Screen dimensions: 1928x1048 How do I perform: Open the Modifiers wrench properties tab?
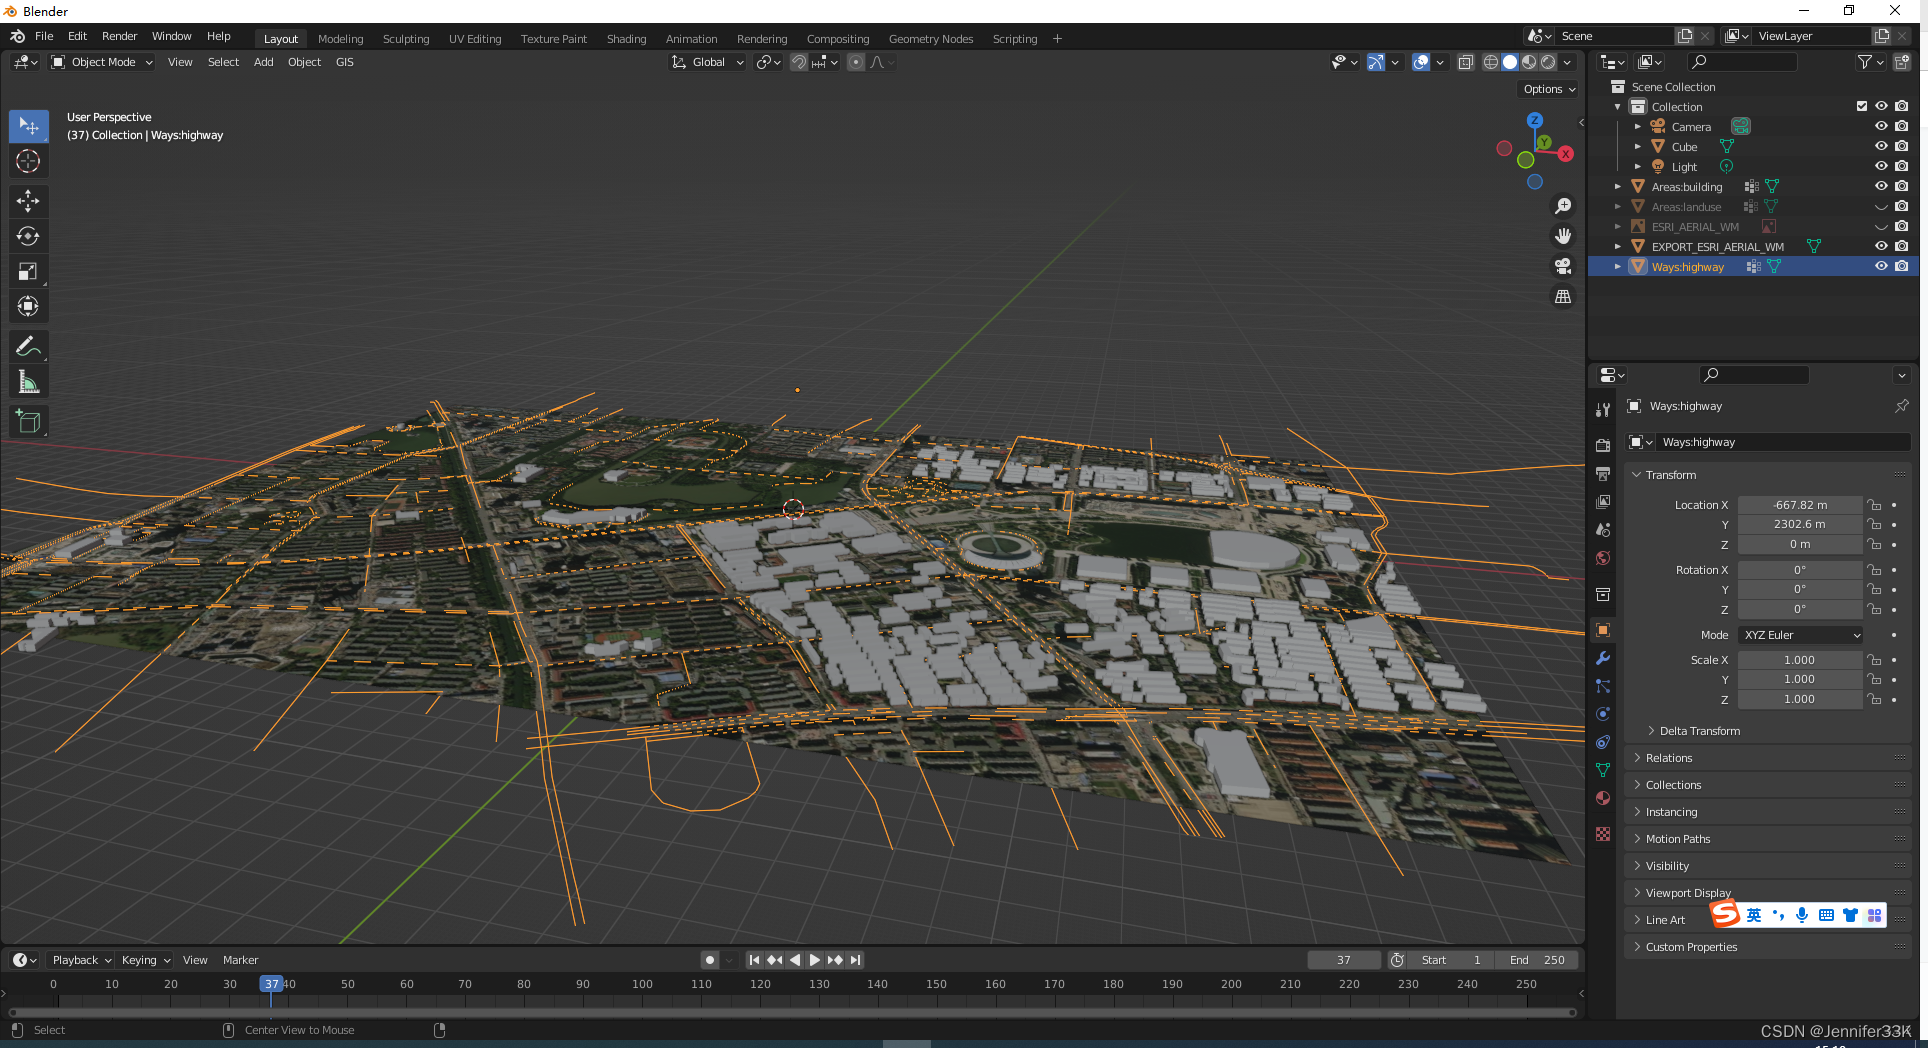(x=1603, y=658)
